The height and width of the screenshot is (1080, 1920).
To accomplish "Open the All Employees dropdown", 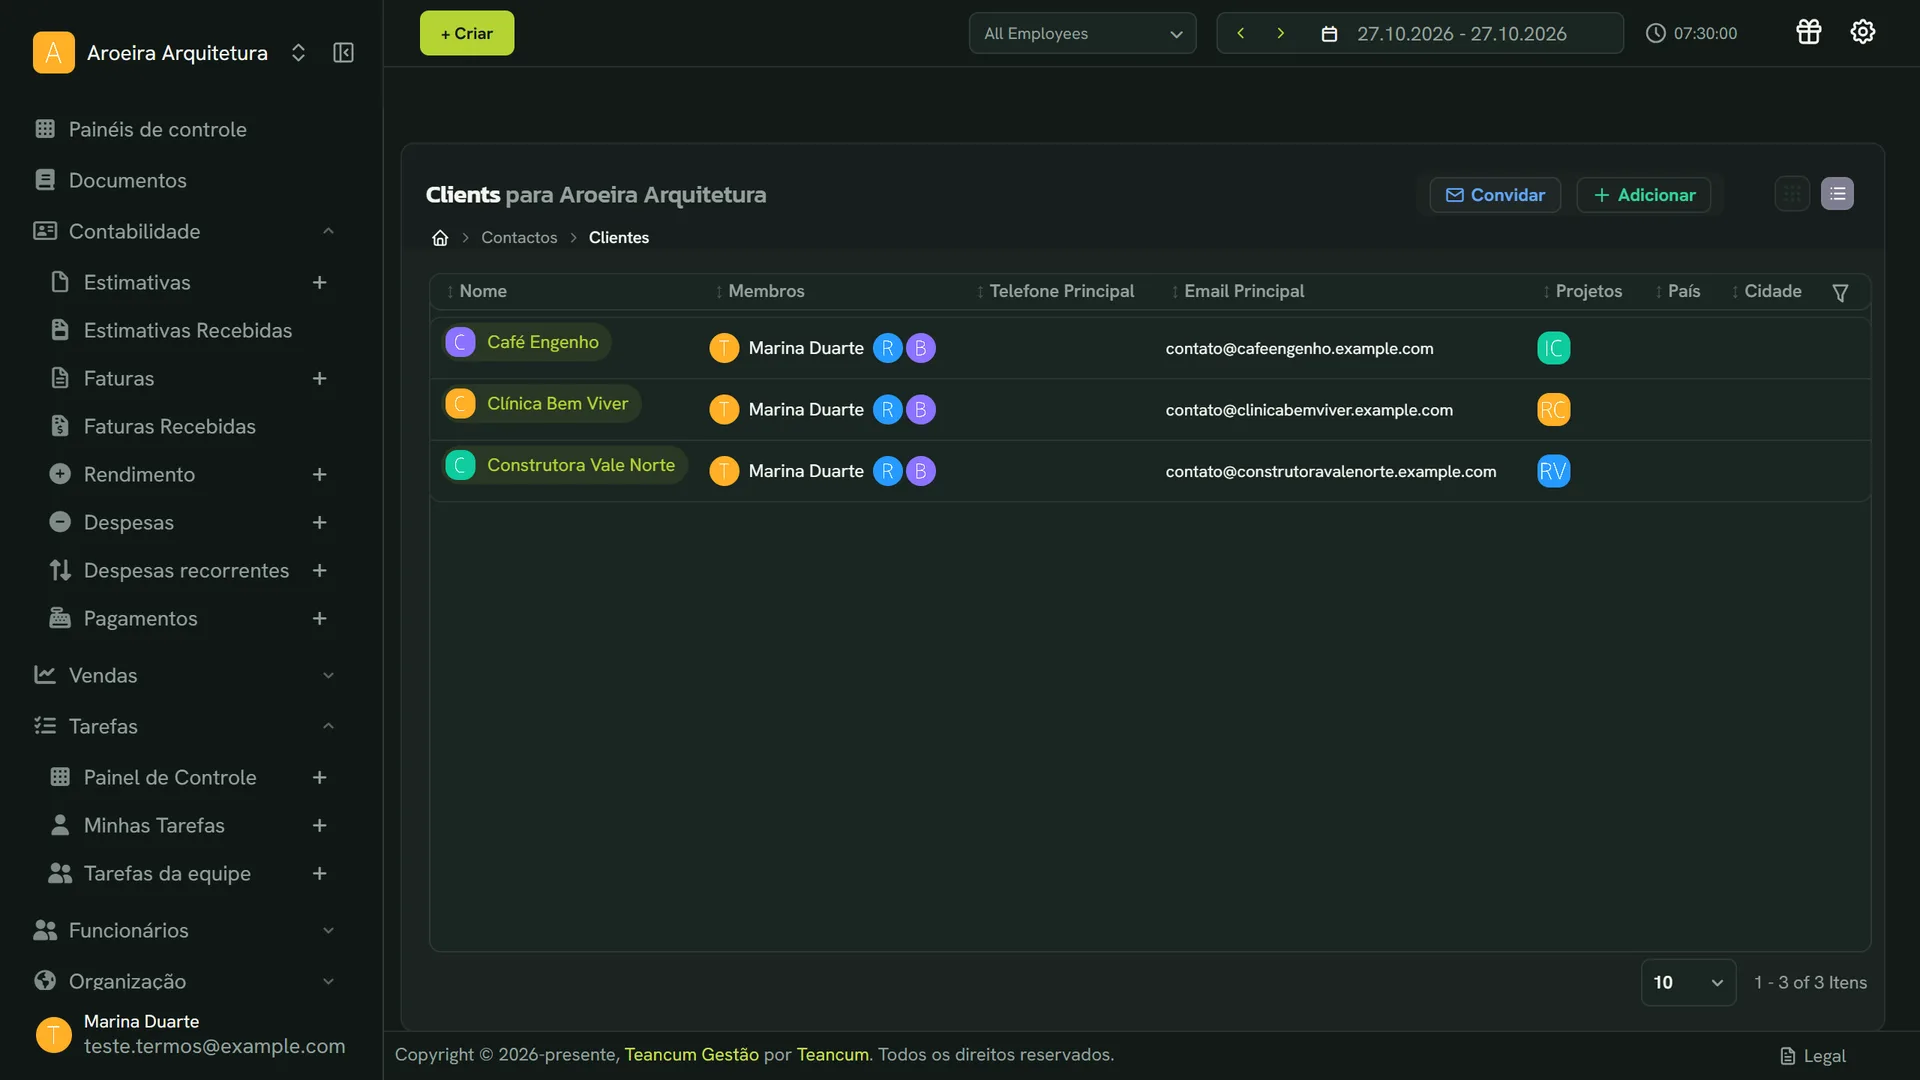I will pyautogui.click(x=1082, y=33).
